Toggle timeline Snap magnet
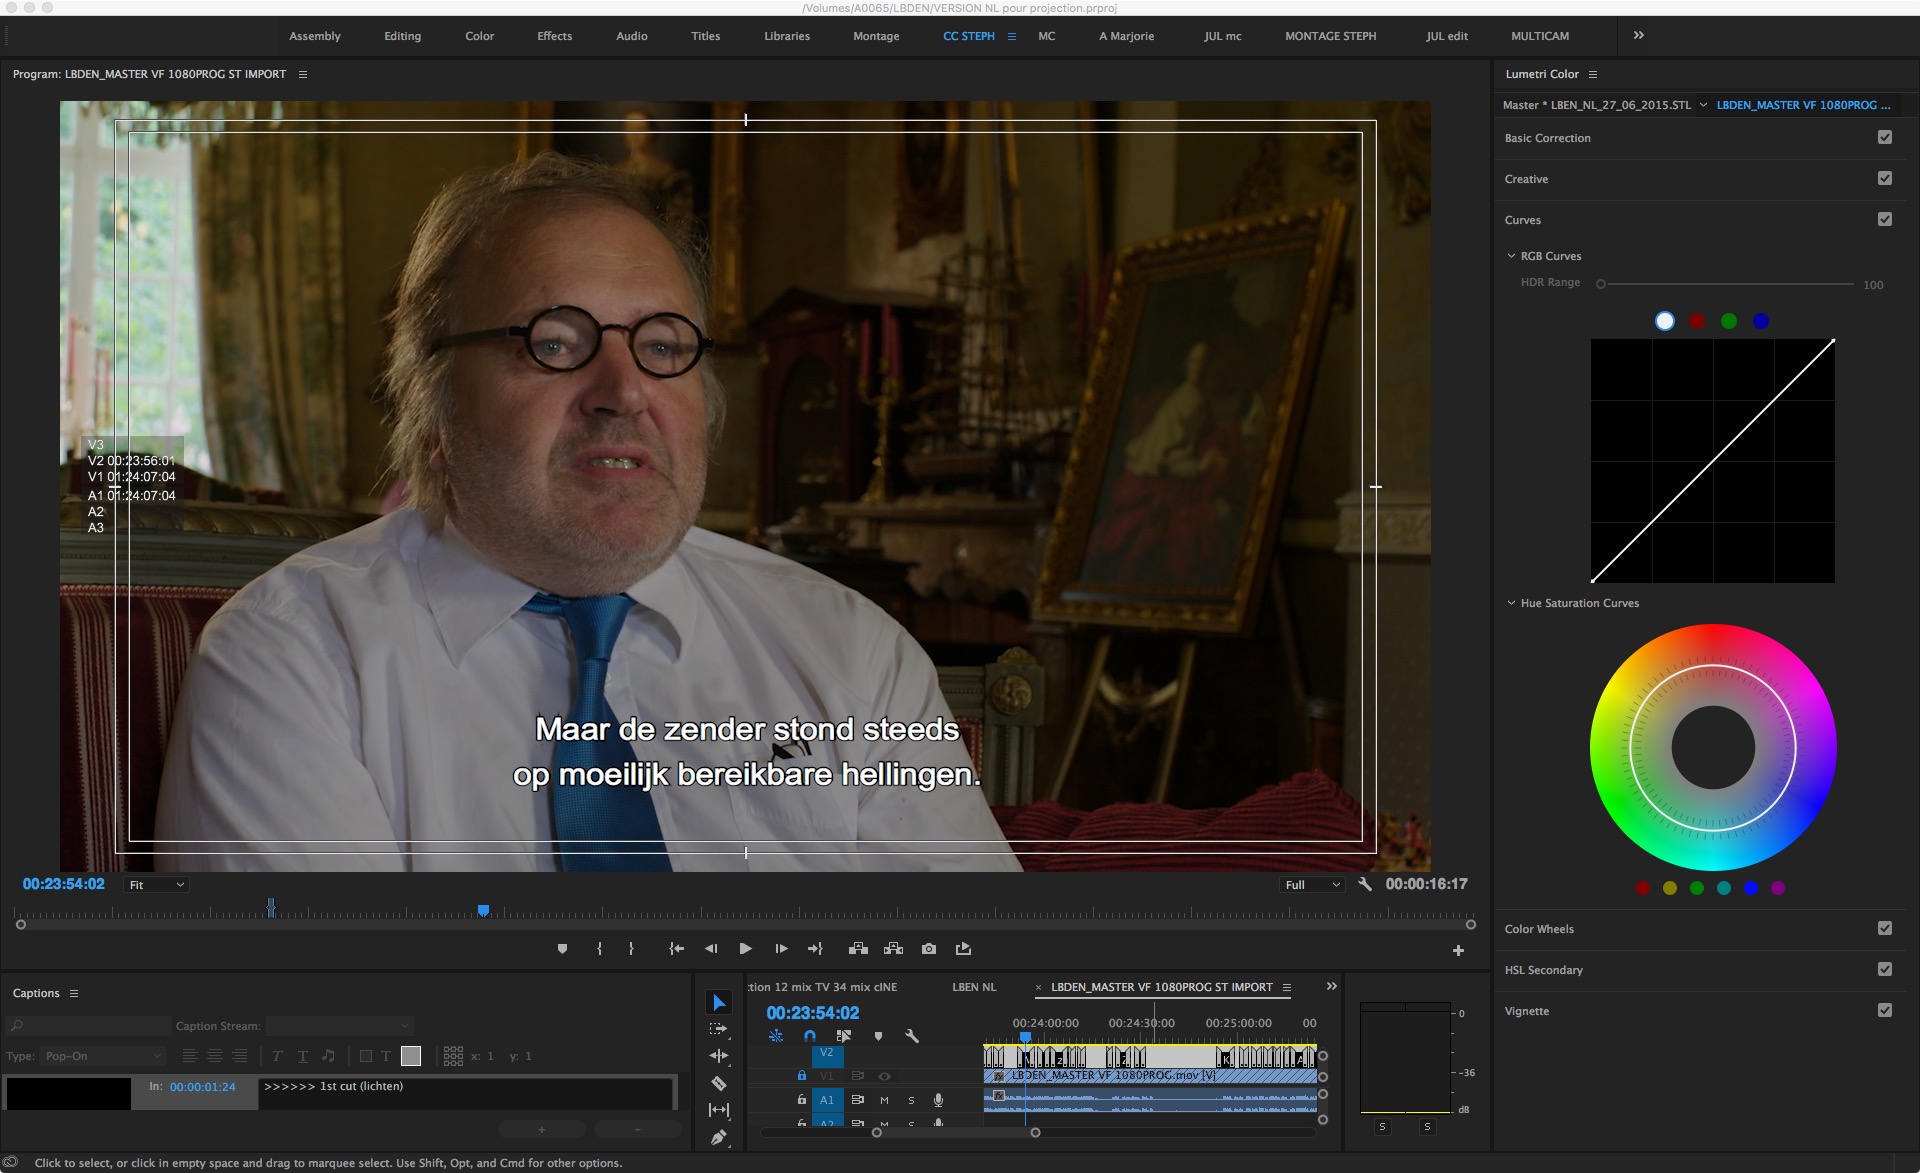 click(810, 1036)
